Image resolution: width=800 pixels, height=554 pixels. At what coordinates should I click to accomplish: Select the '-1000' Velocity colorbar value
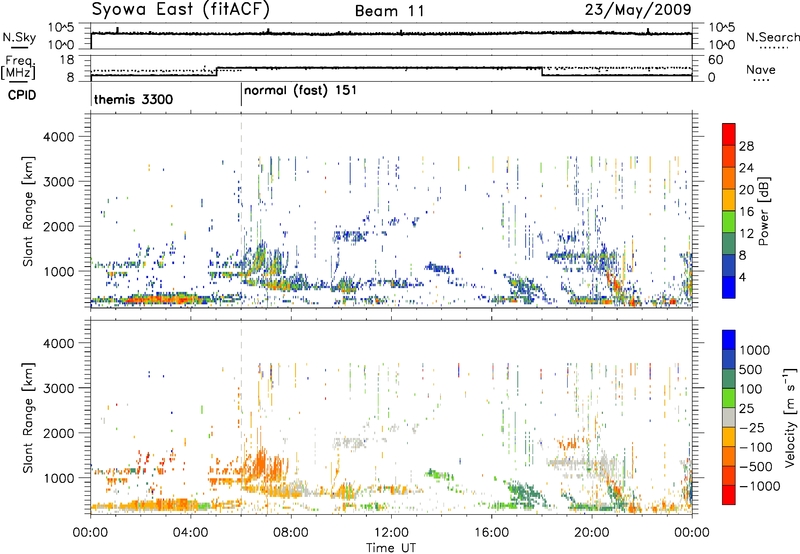point(760,486)
